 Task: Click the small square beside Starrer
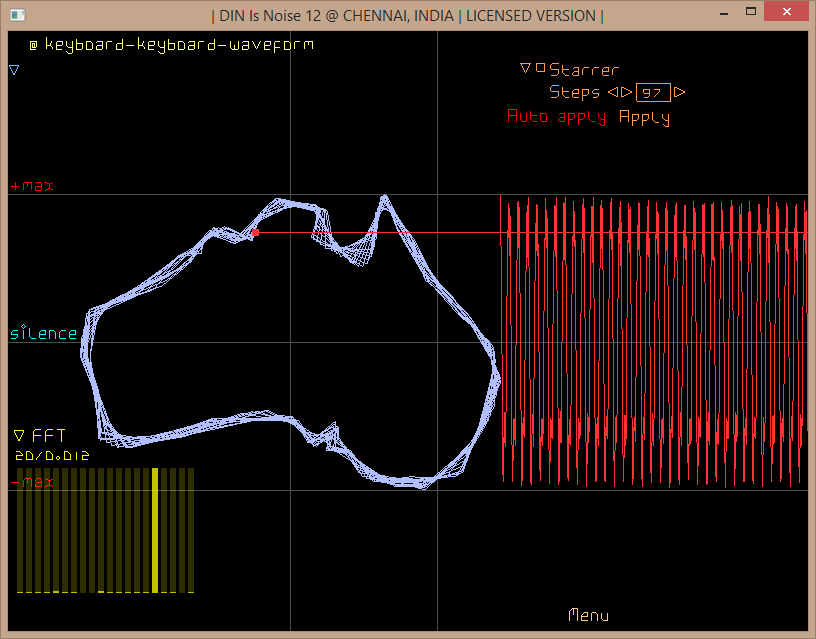pos(541,69)
